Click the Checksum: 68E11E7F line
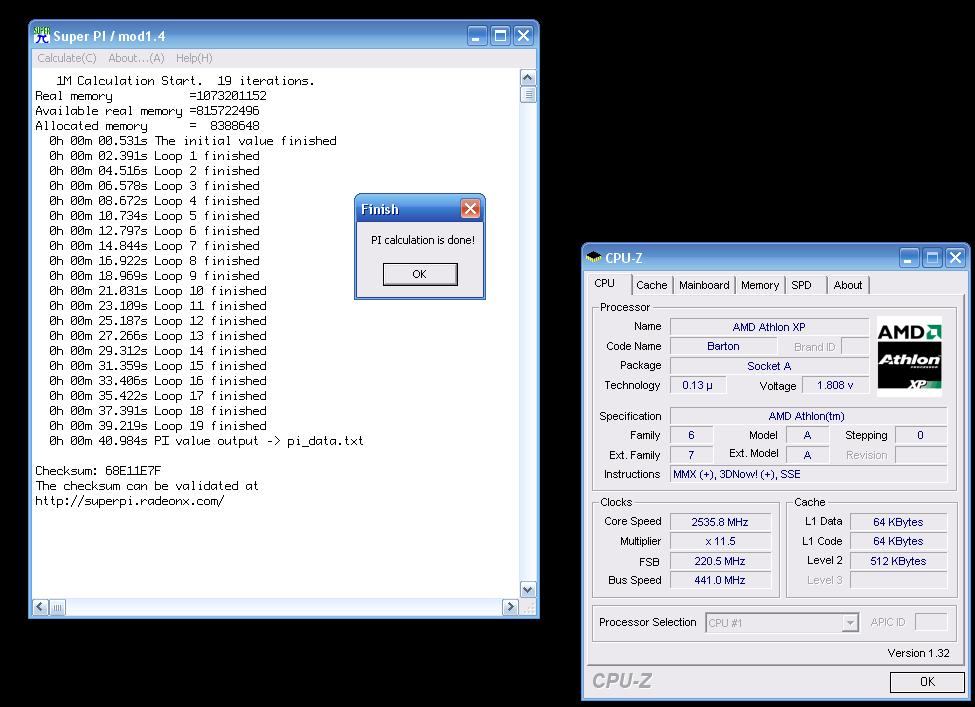The image size is (975, 707). tap(98, 471)
